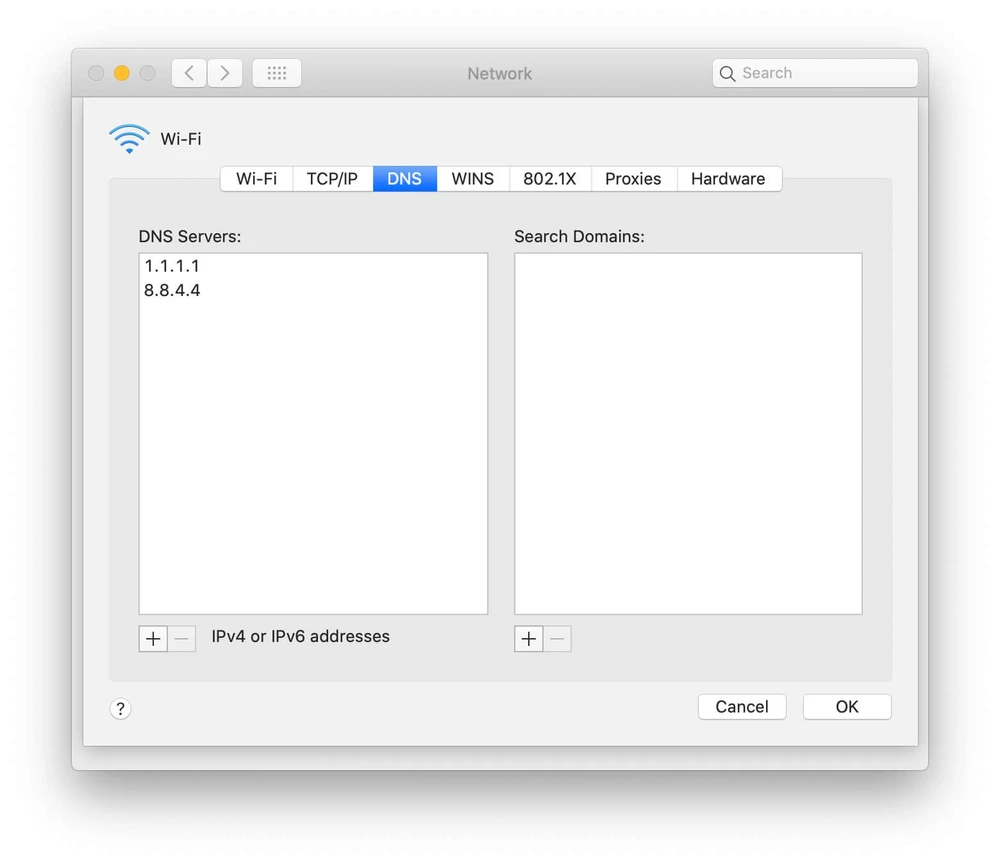
Task: Select the WINS tab
Action: point(472,178)
